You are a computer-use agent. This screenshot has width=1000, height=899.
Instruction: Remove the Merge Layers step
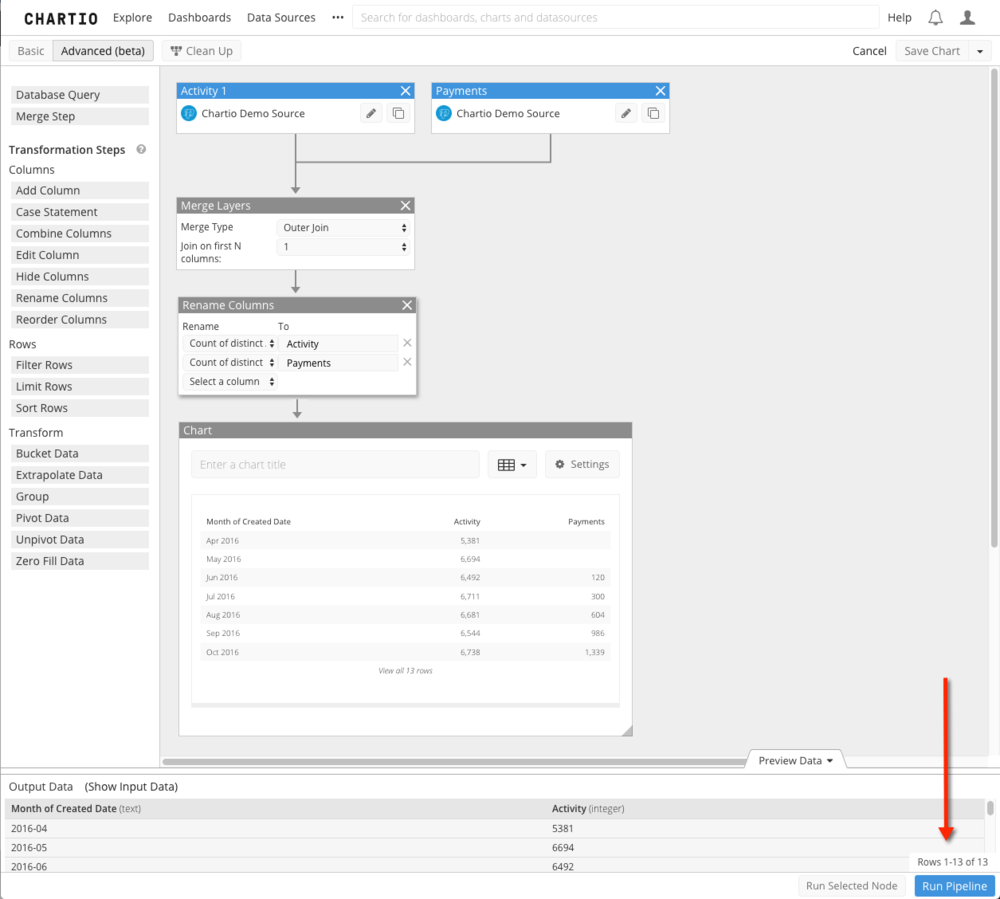click(406, 205)
